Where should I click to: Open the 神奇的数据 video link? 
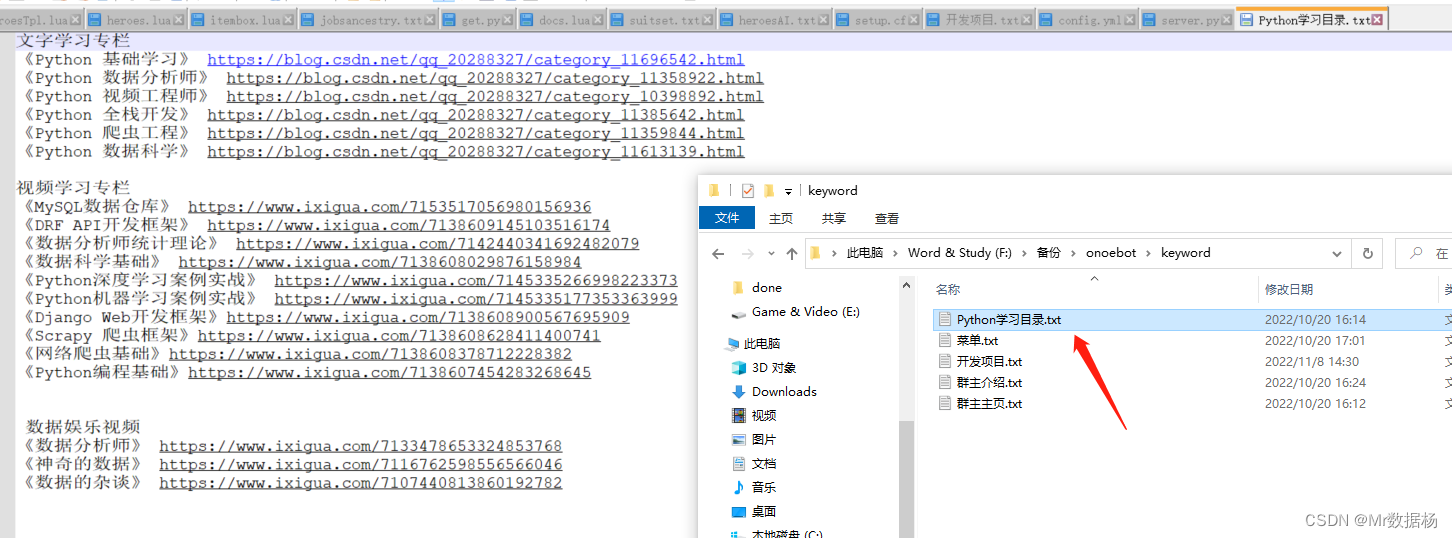(360, 465)
